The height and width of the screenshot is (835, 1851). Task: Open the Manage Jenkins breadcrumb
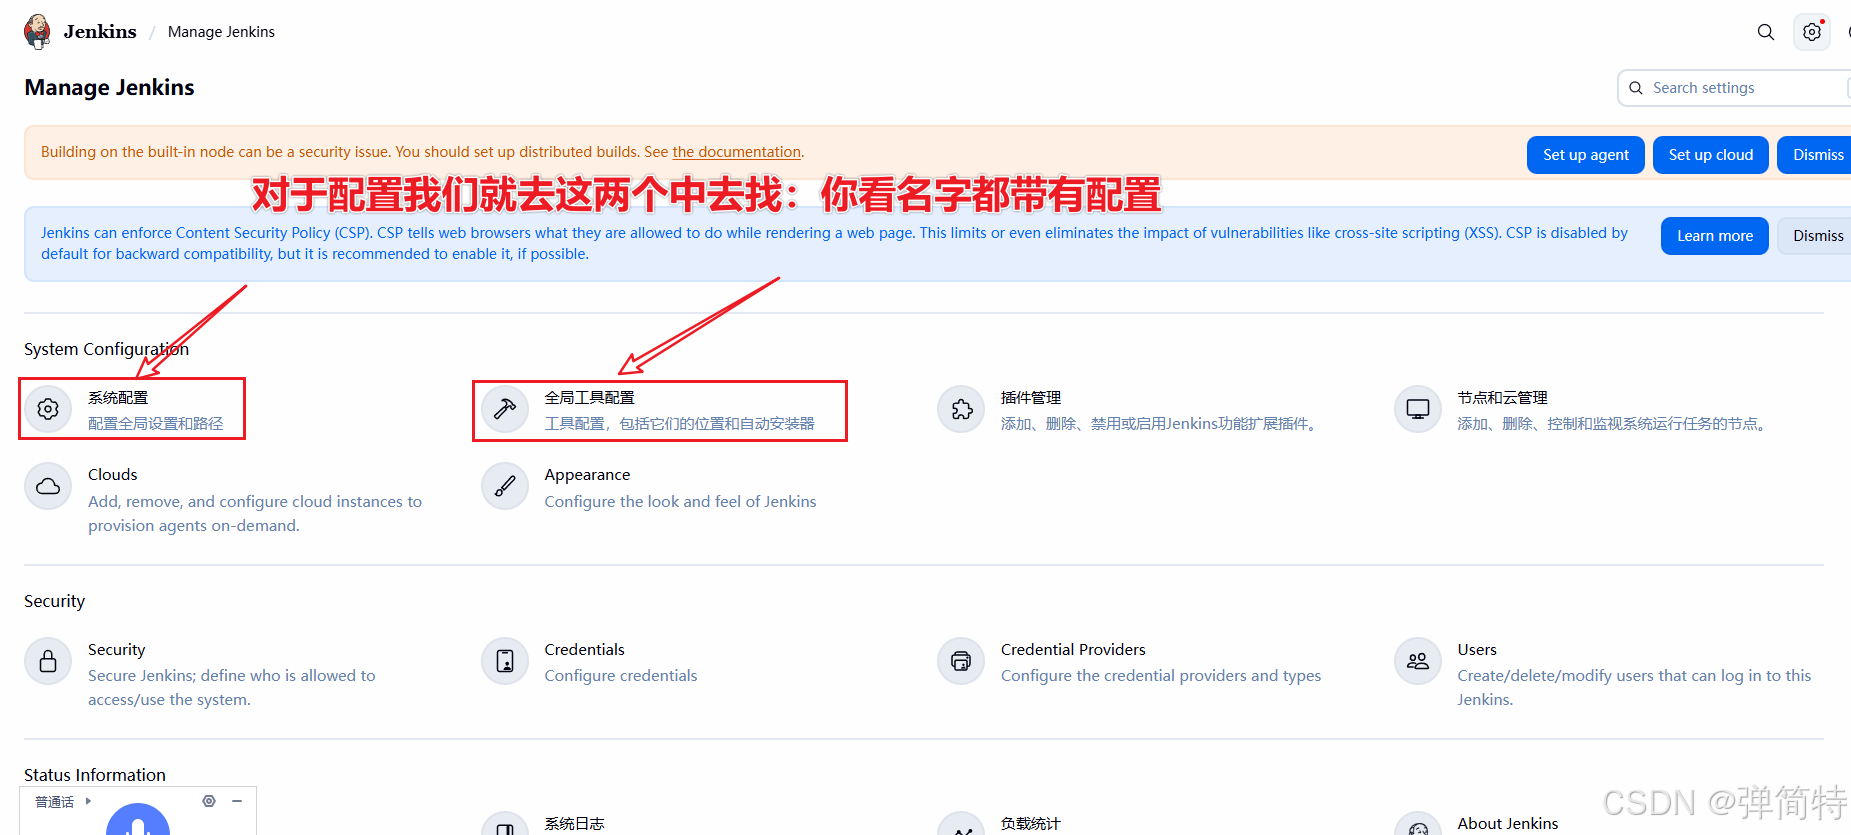[221, 32]
